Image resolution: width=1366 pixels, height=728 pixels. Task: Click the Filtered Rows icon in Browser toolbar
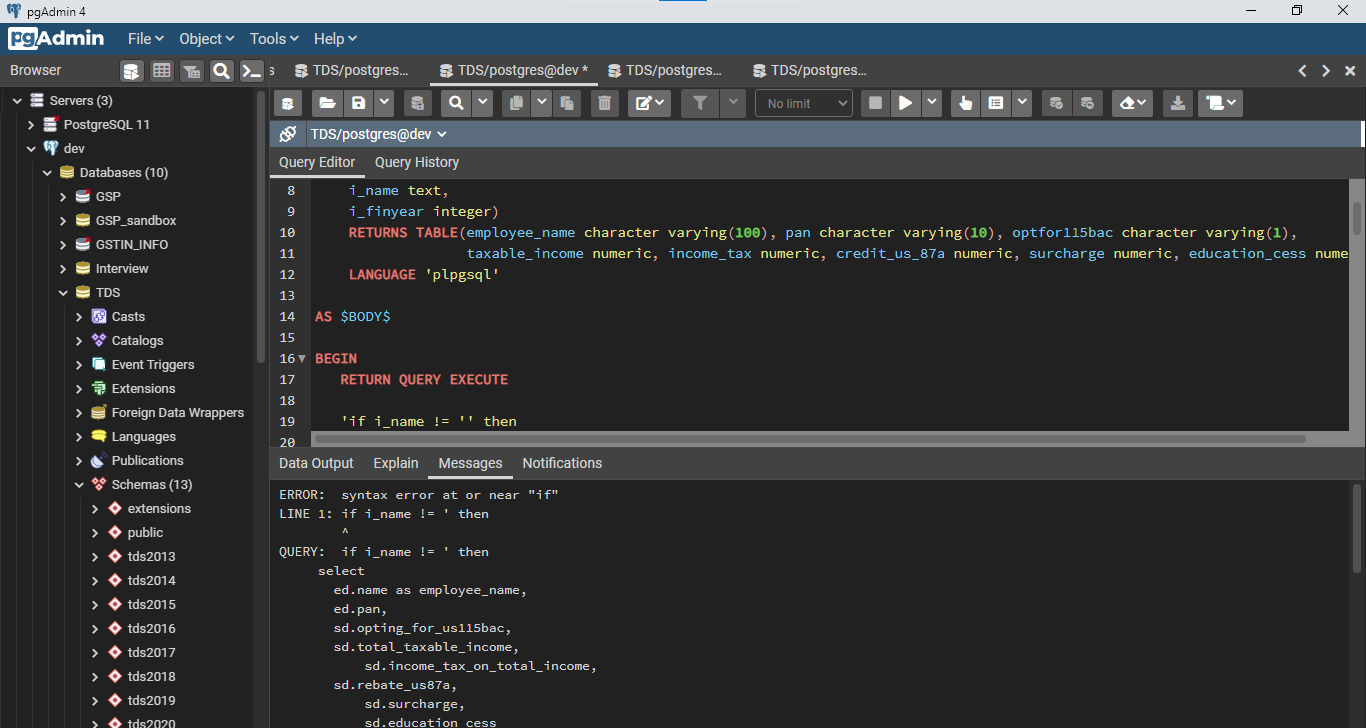point(191,71)
